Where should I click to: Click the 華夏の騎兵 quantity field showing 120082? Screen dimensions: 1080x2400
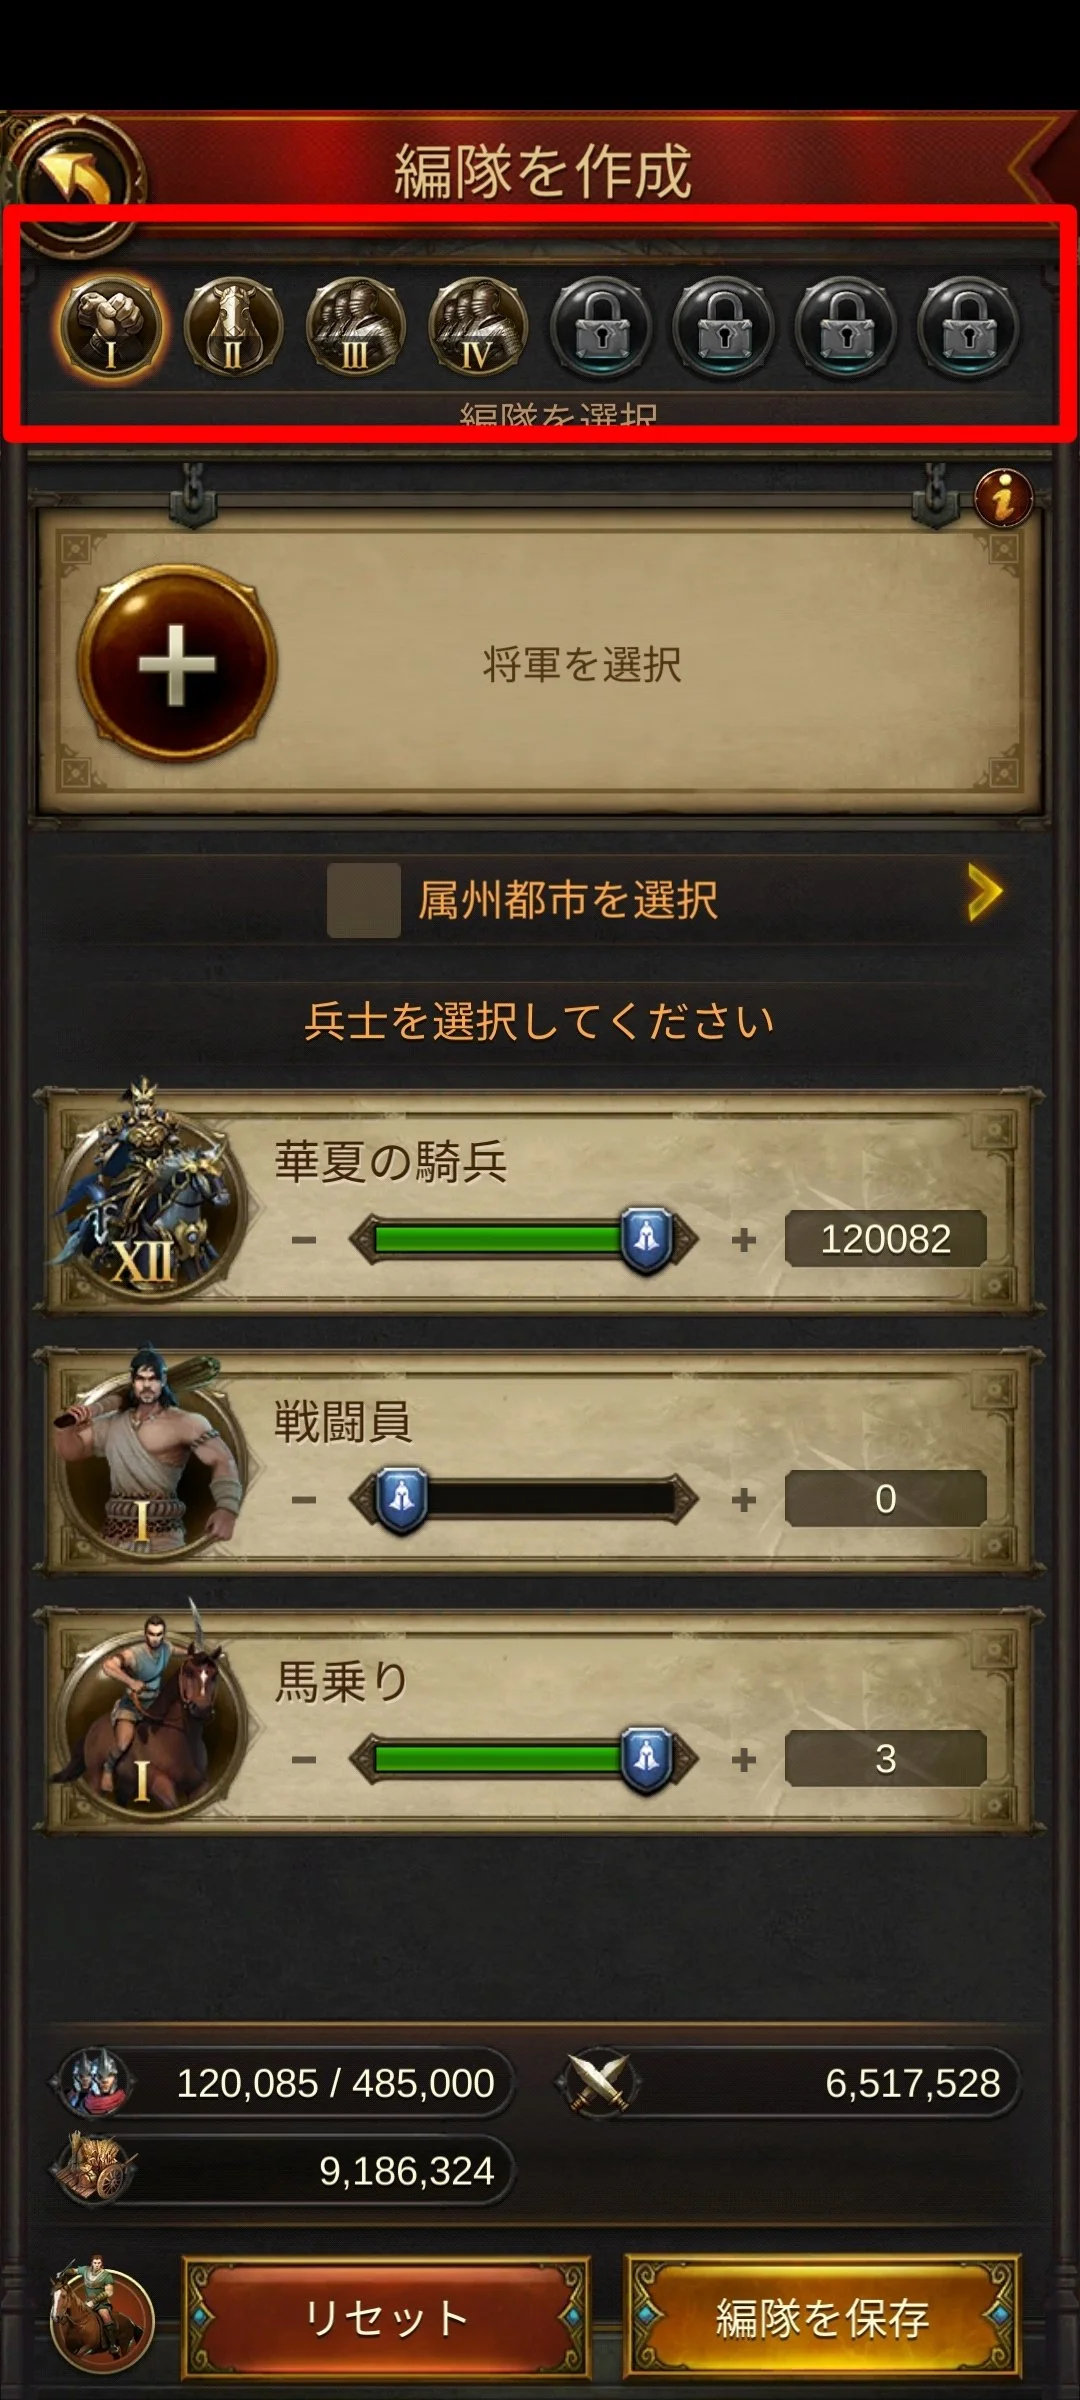coord(886,1239)
